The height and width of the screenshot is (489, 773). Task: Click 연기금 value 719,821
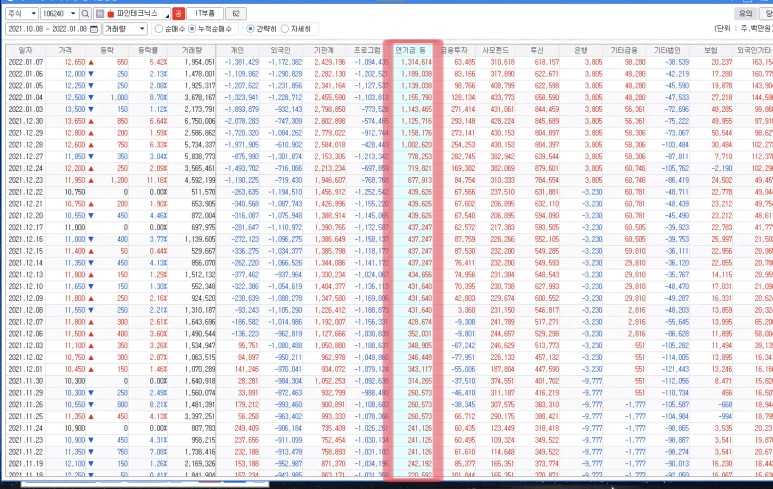point(420,169)
